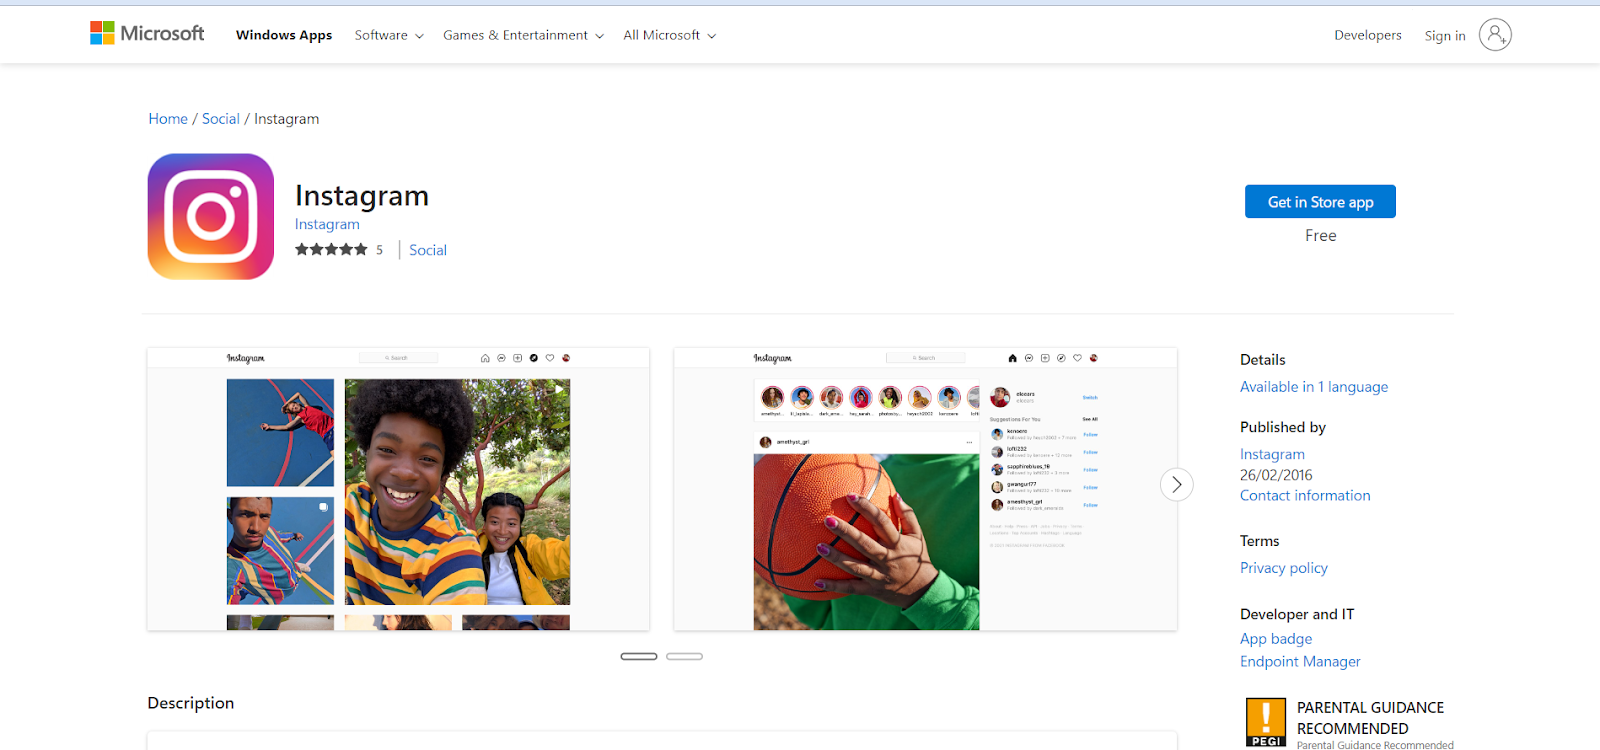Open Instagram link under Published by
This screenshot has height=750, width=1600.
click(x=1272, y=454)
